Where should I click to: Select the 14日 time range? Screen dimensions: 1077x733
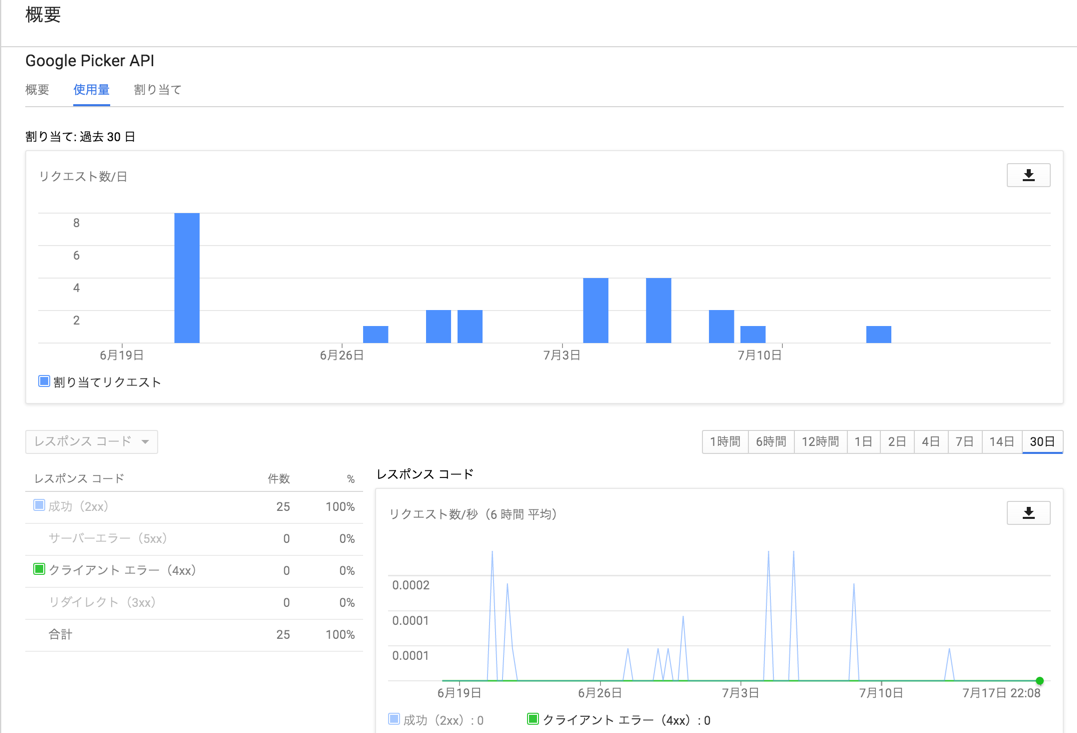tap(1000, 441)
